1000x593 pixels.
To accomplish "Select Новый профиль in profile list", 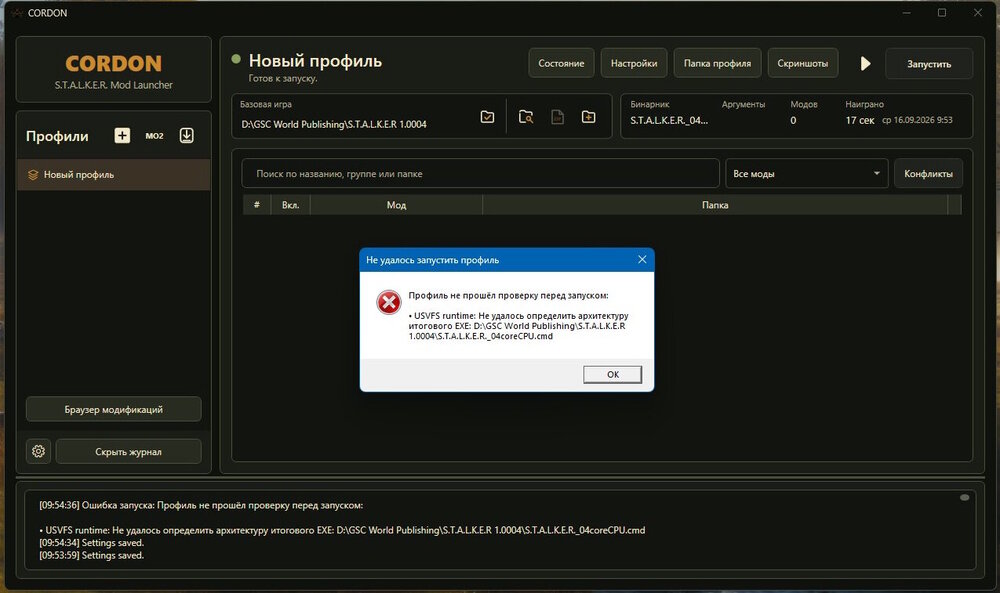I will tap(114, 175).
